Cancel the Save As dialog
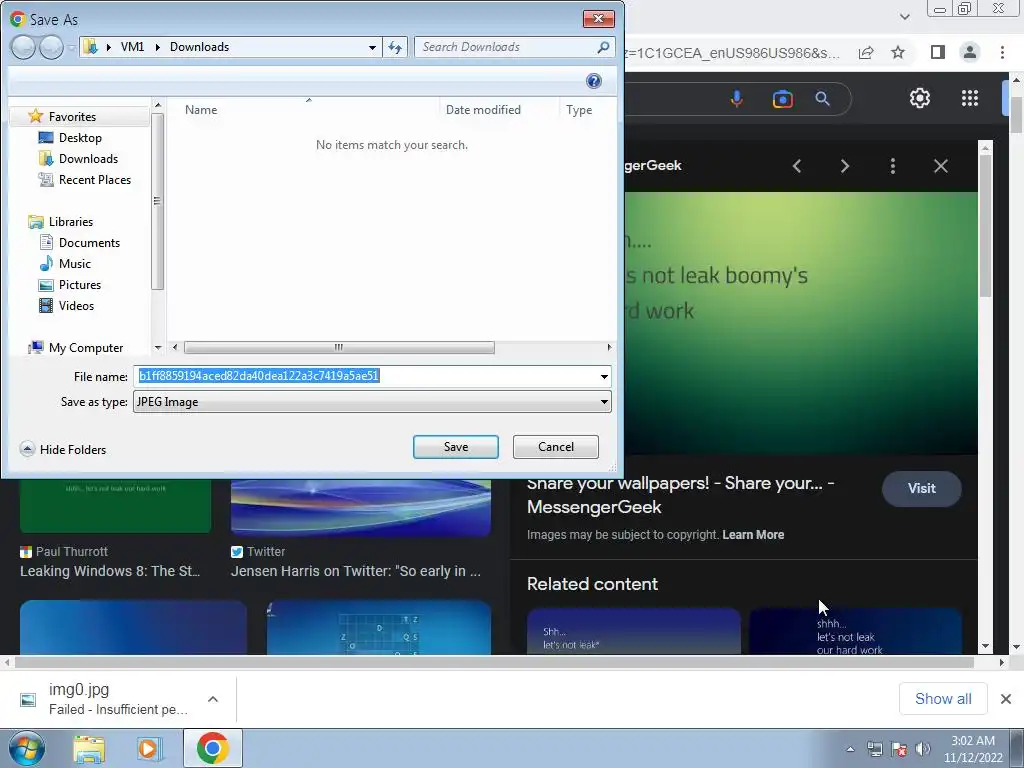 coord(556,447)
